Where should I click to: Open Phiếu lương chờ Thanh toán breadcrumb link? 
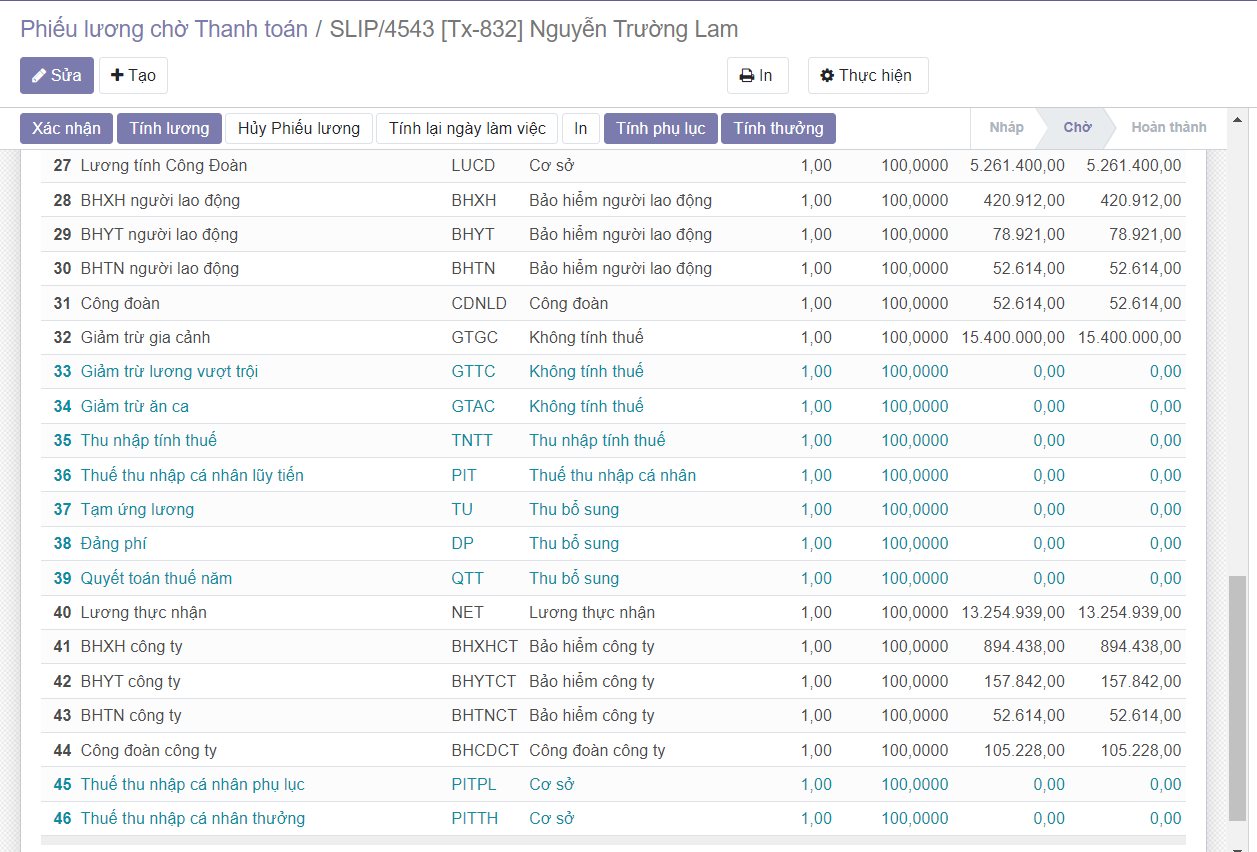coord(164,29)
